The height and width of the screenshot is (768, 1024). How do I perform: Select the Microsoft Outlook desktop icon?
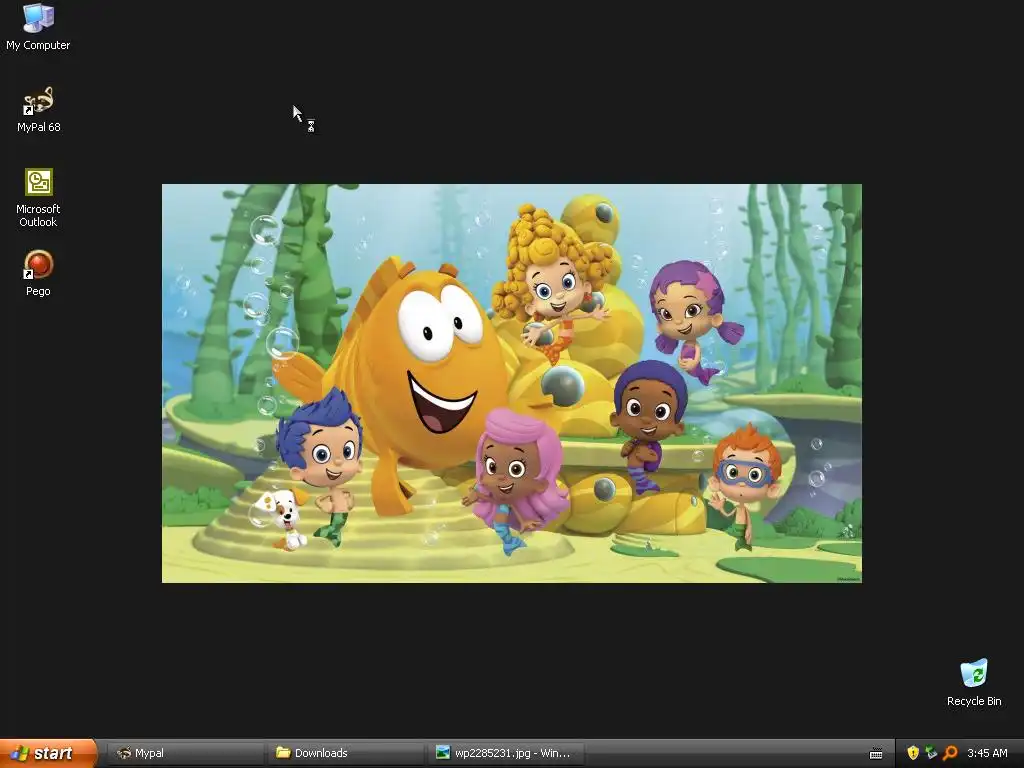coord(38,197)
